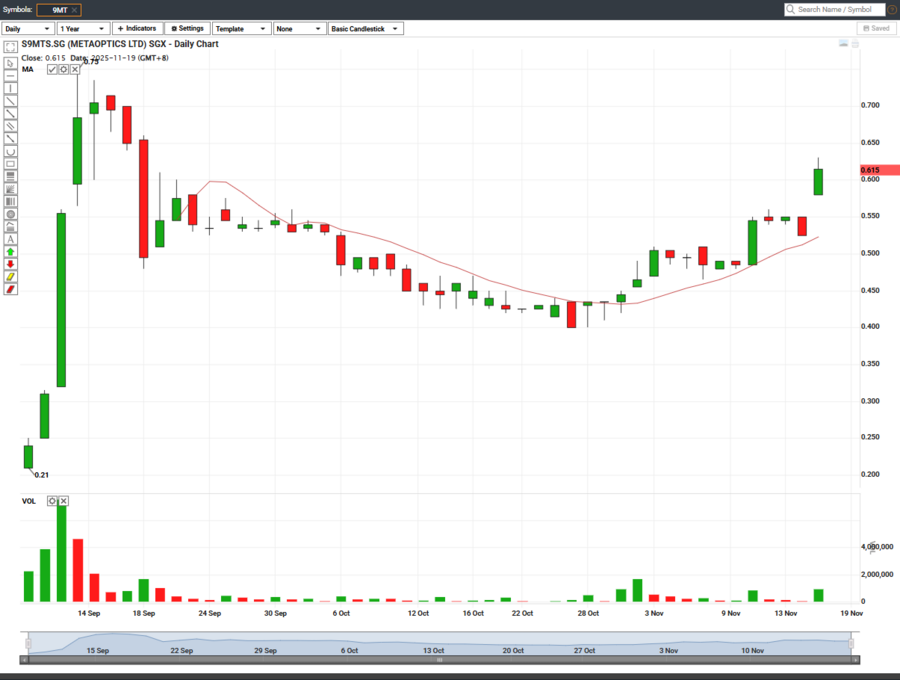Image resolution: width=900 pixels, height=680 pixels.
Task: Open the Daily interval dropdown
Action: [x=28, y=29]
